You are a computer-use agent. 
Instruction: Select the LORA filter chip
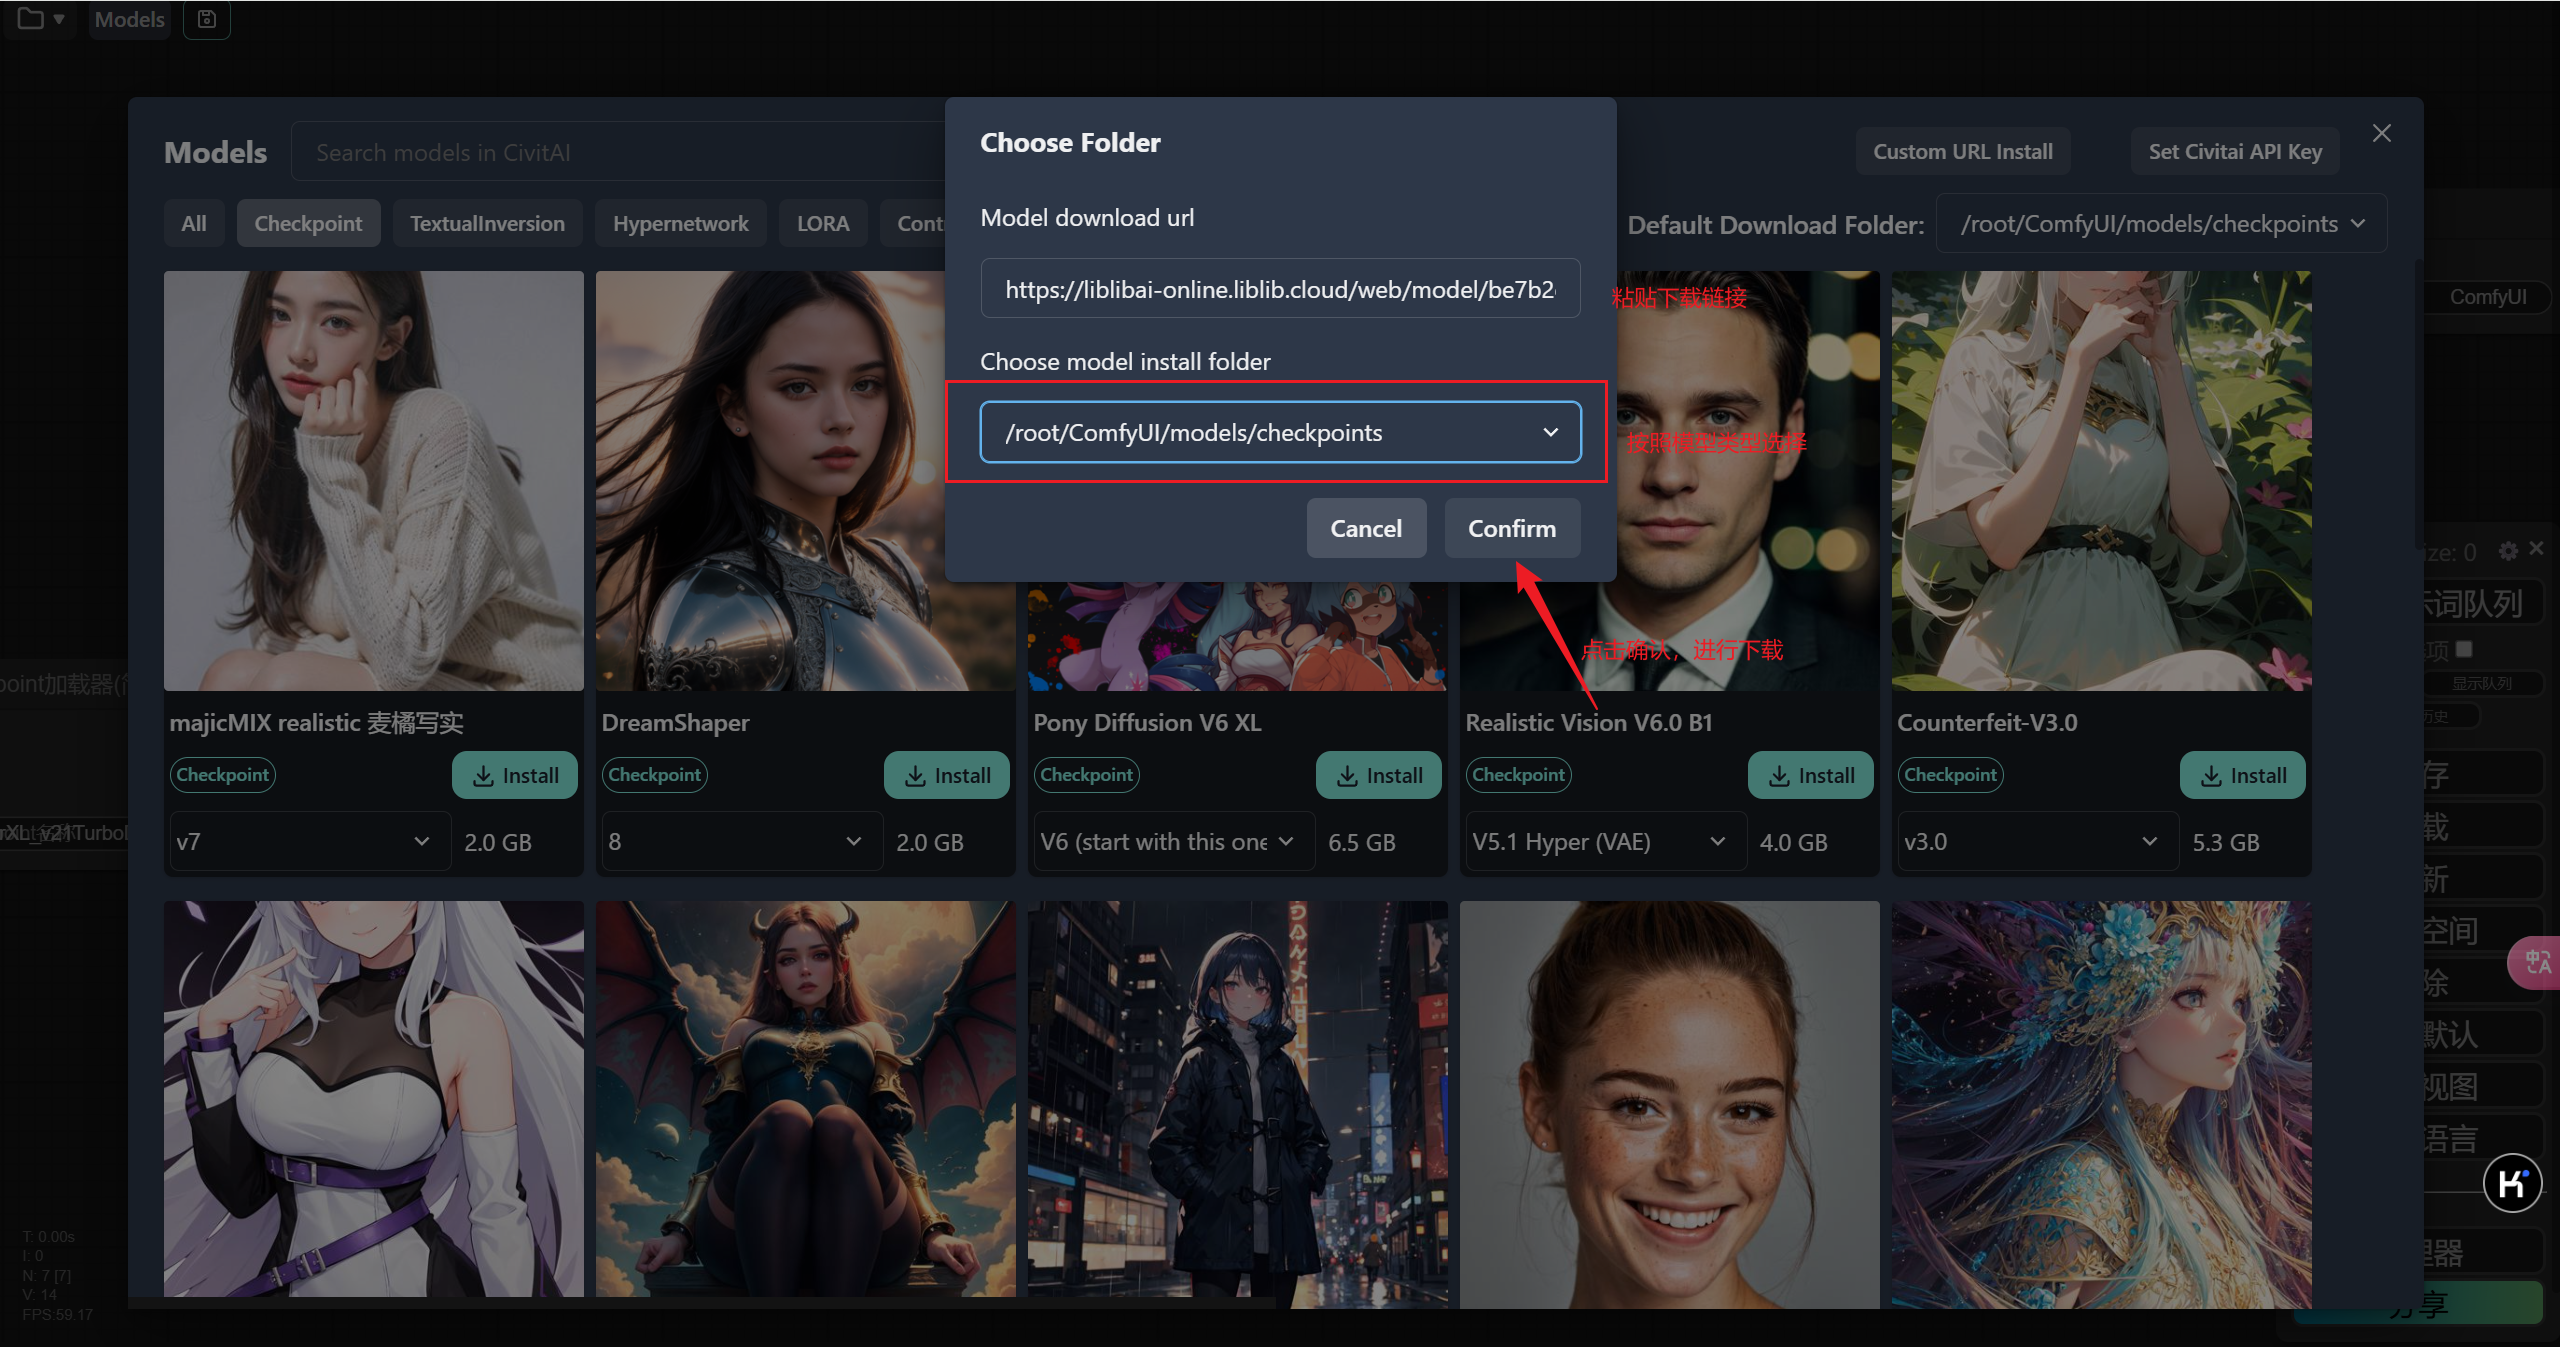pos(822,223)
